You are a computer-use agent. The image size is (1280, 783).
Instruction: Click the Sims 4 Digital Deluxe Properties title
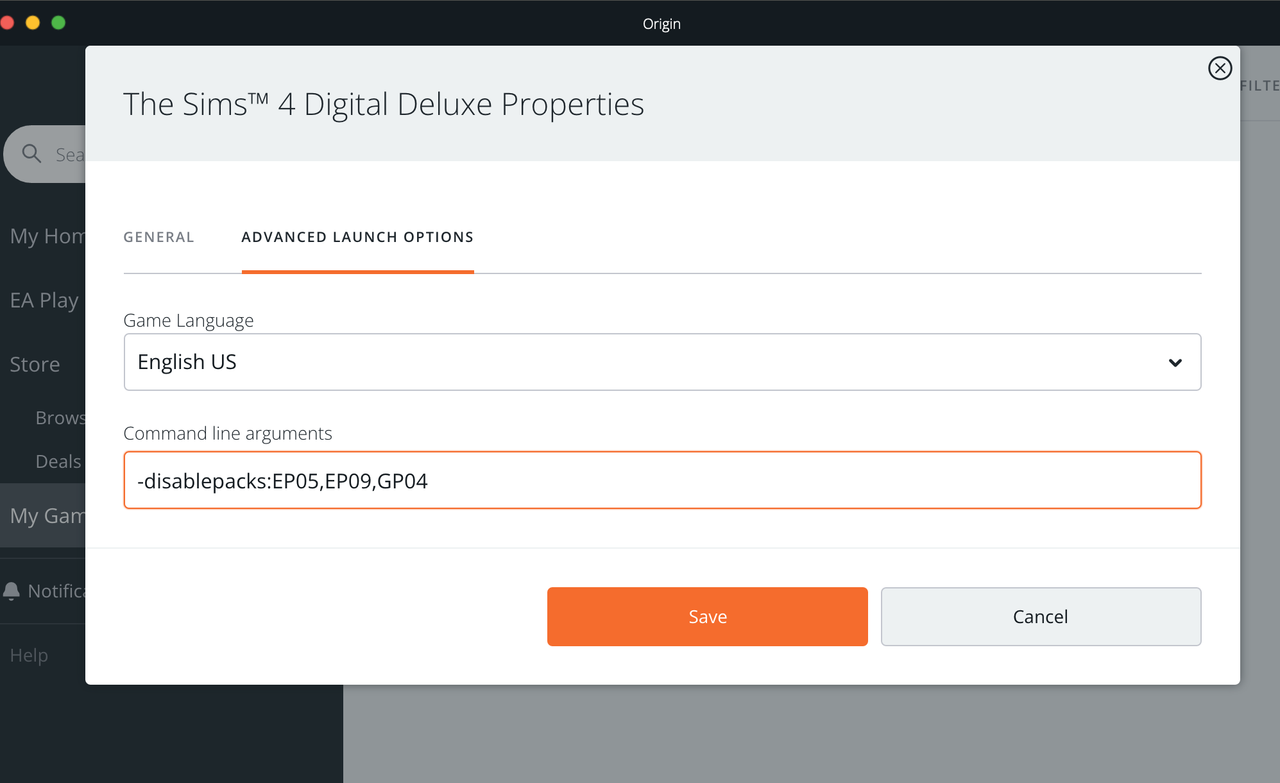pos(384,104)
